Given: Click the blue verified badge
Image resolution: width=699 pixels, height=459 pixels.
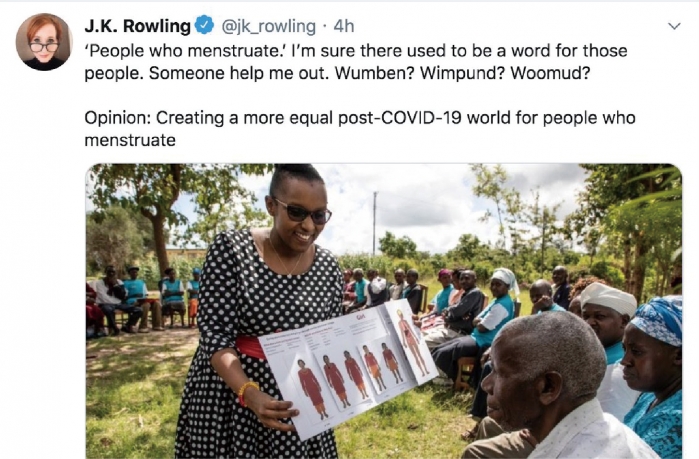Looking at the screenshot, I should click(x=205, y=26).
